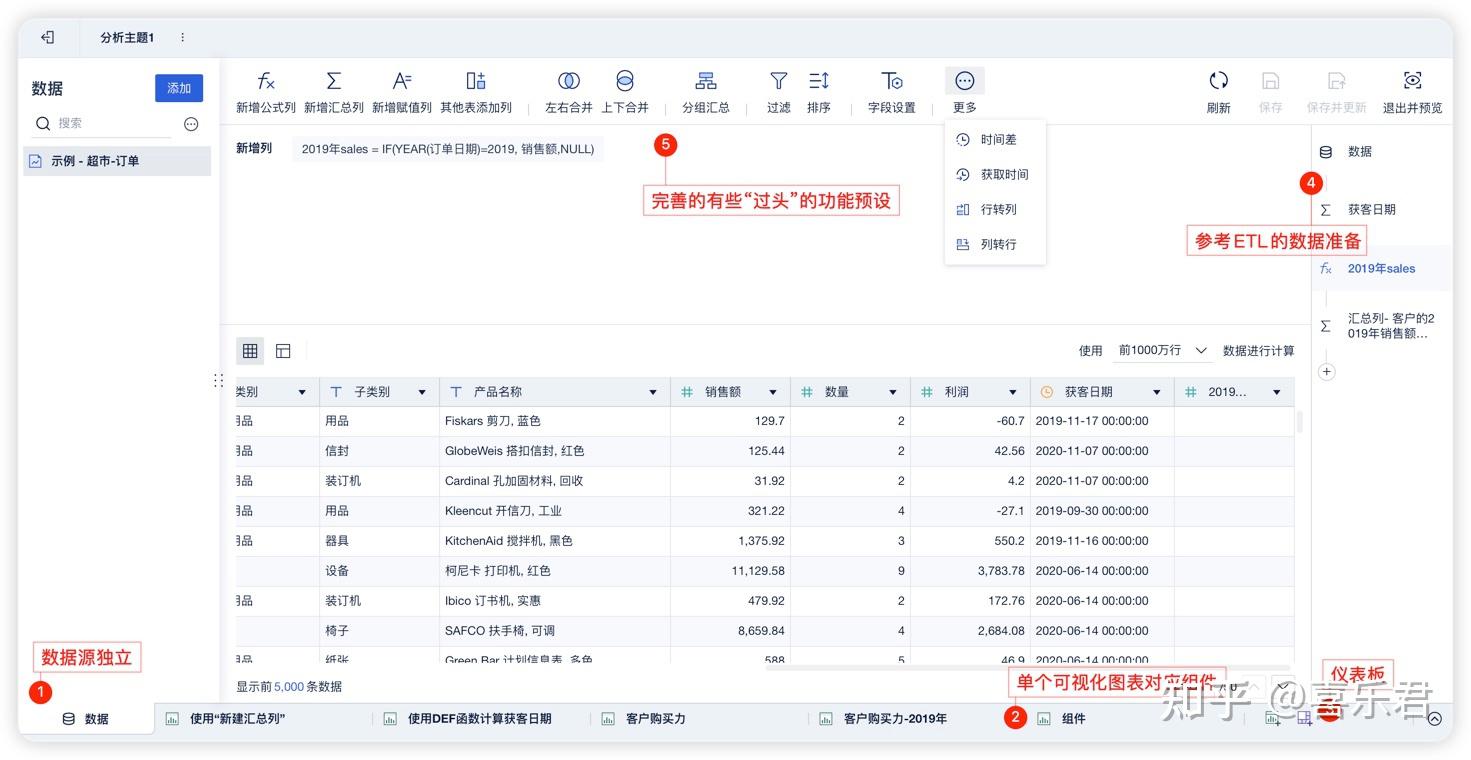Open the 排序 sort tool
Image resolution: width=1471 pixels, height=760 pixels.
coord(819,90)
